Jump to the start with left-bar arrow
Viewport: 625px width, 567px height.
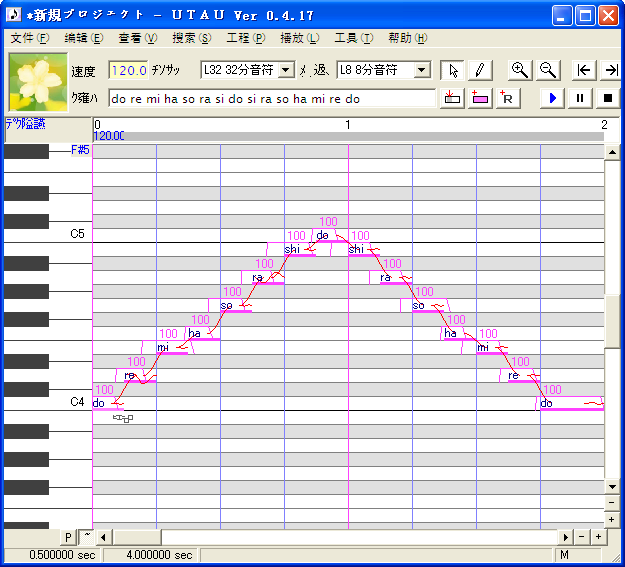point(584,71)
